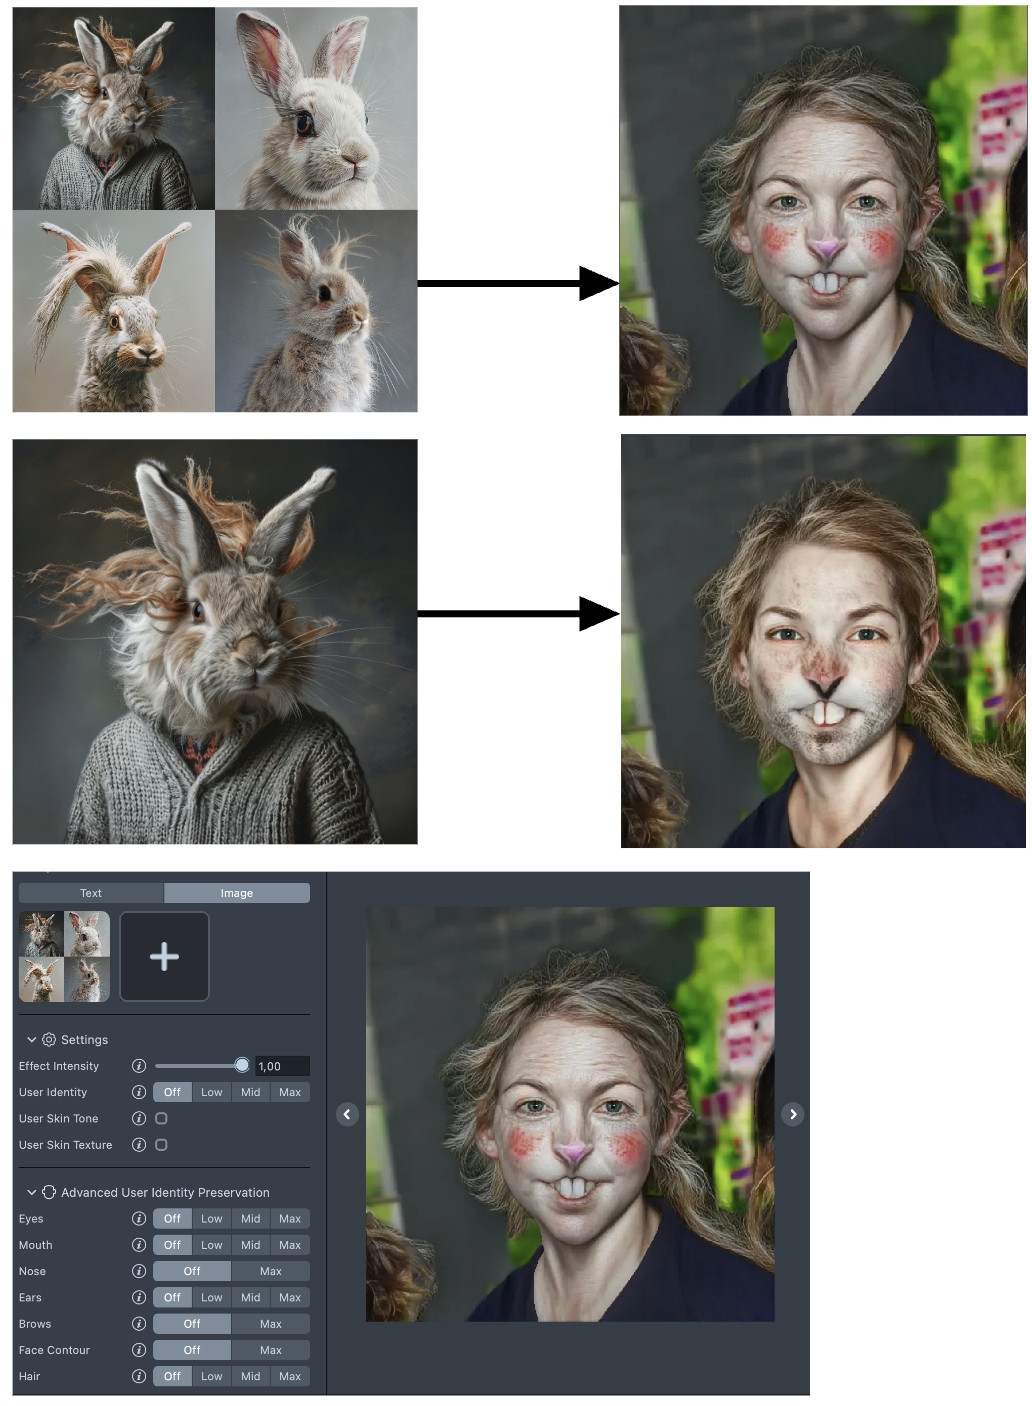Switch to the Image tab
The height and width of the screenshot is (1406, 1032).
point(237,893)
